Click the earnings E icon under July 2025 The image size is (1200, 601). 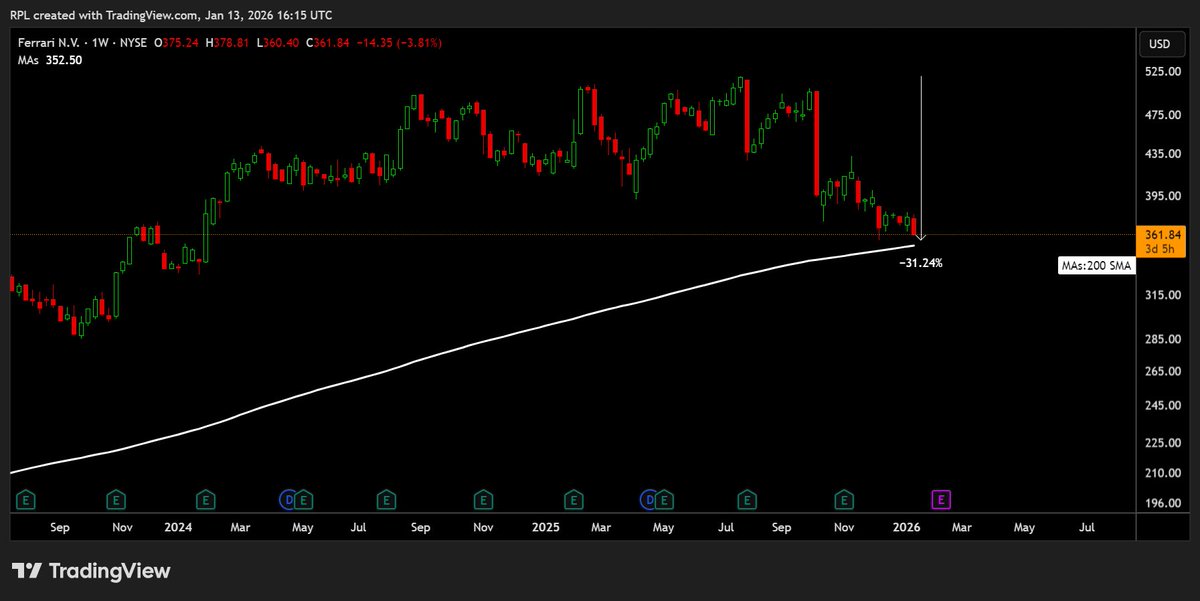(745, 498)
